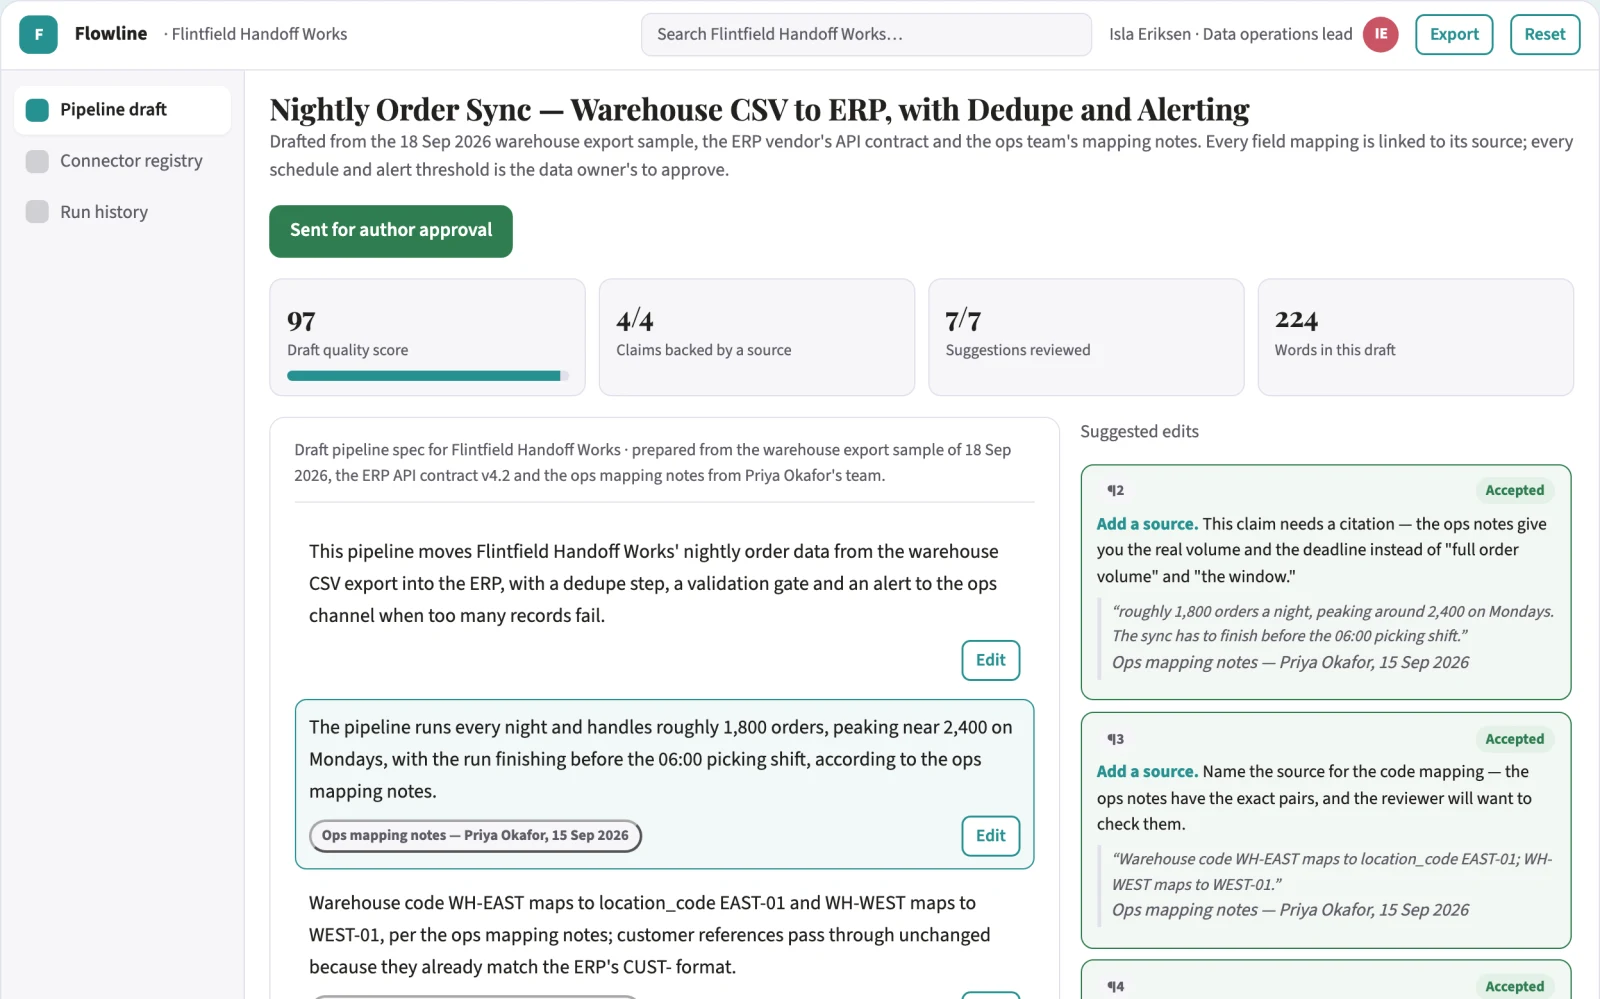Edit the paragraph about 1,800 orders

990,836
